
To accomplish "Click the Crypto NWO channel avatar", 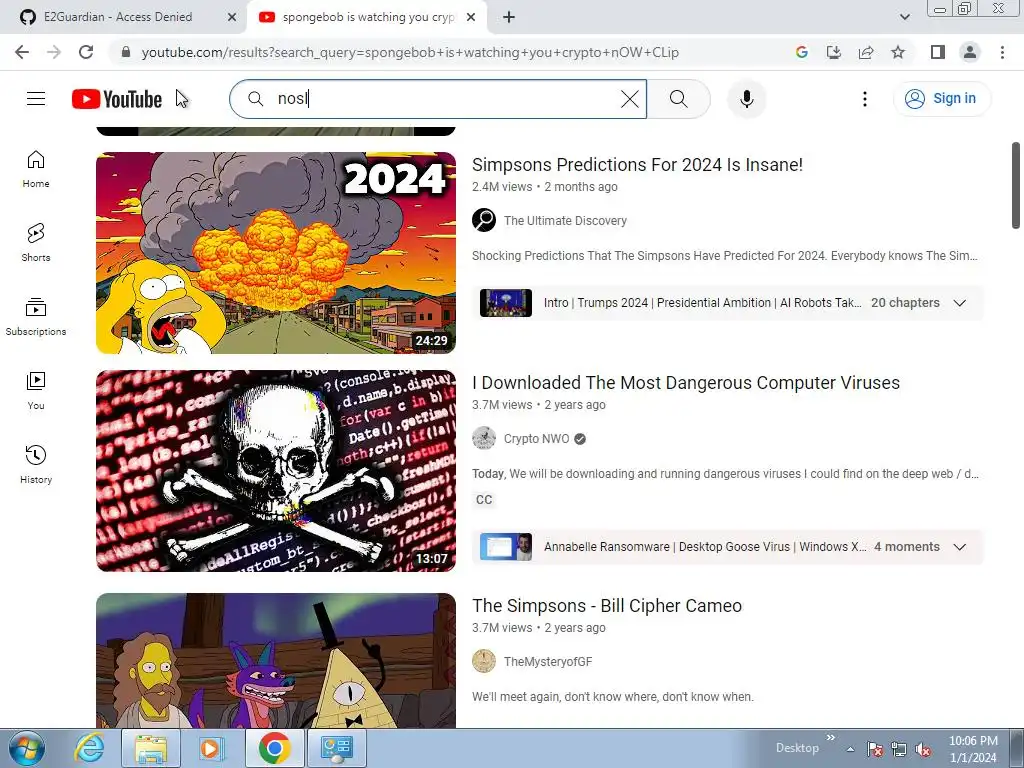I will pos(484,438).
